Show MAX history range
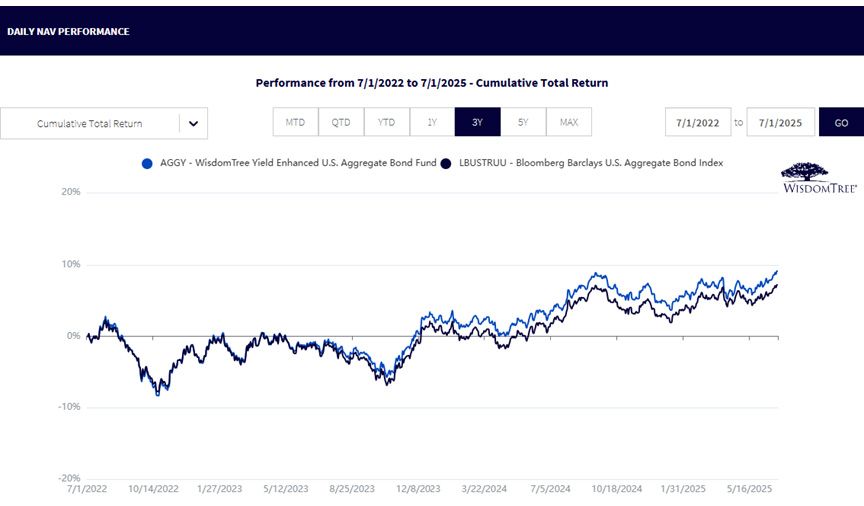 point(569,122)
